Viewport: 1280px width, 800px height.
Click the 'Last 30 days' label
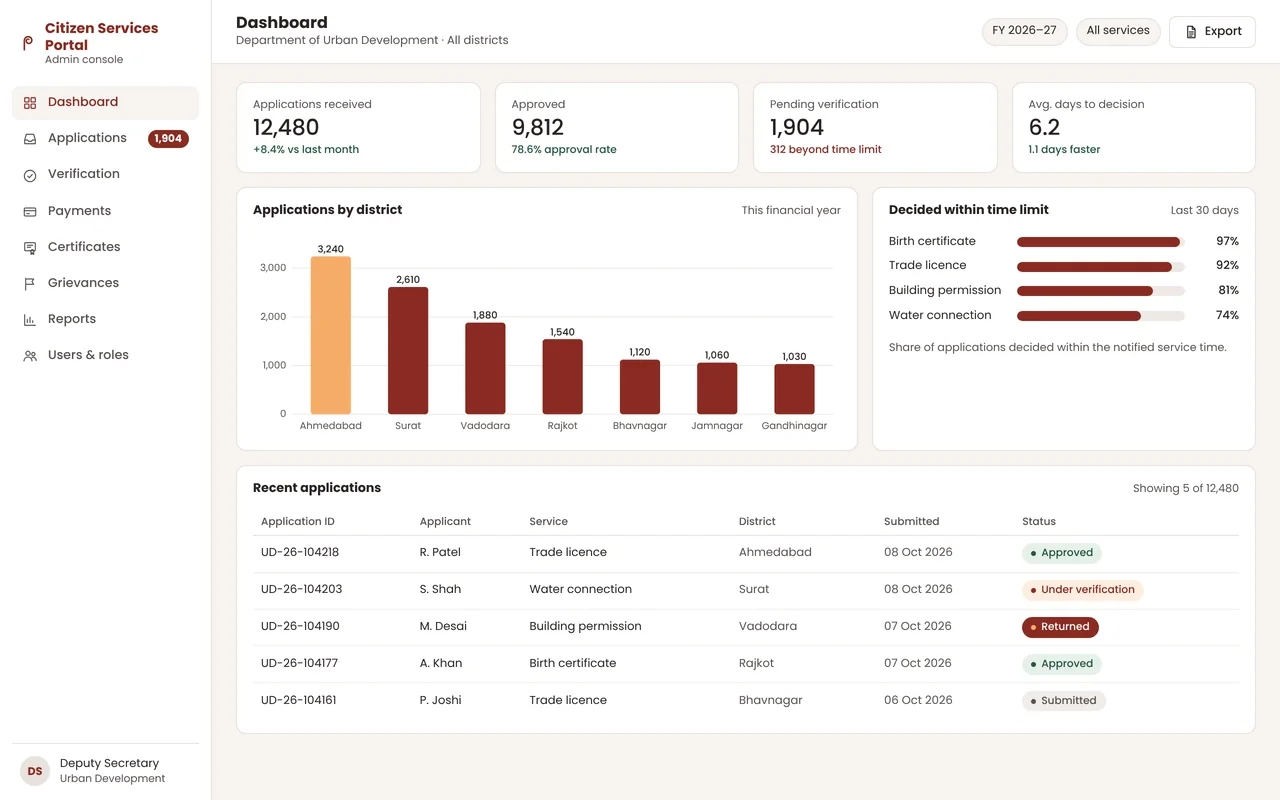tap(1204, 211)
